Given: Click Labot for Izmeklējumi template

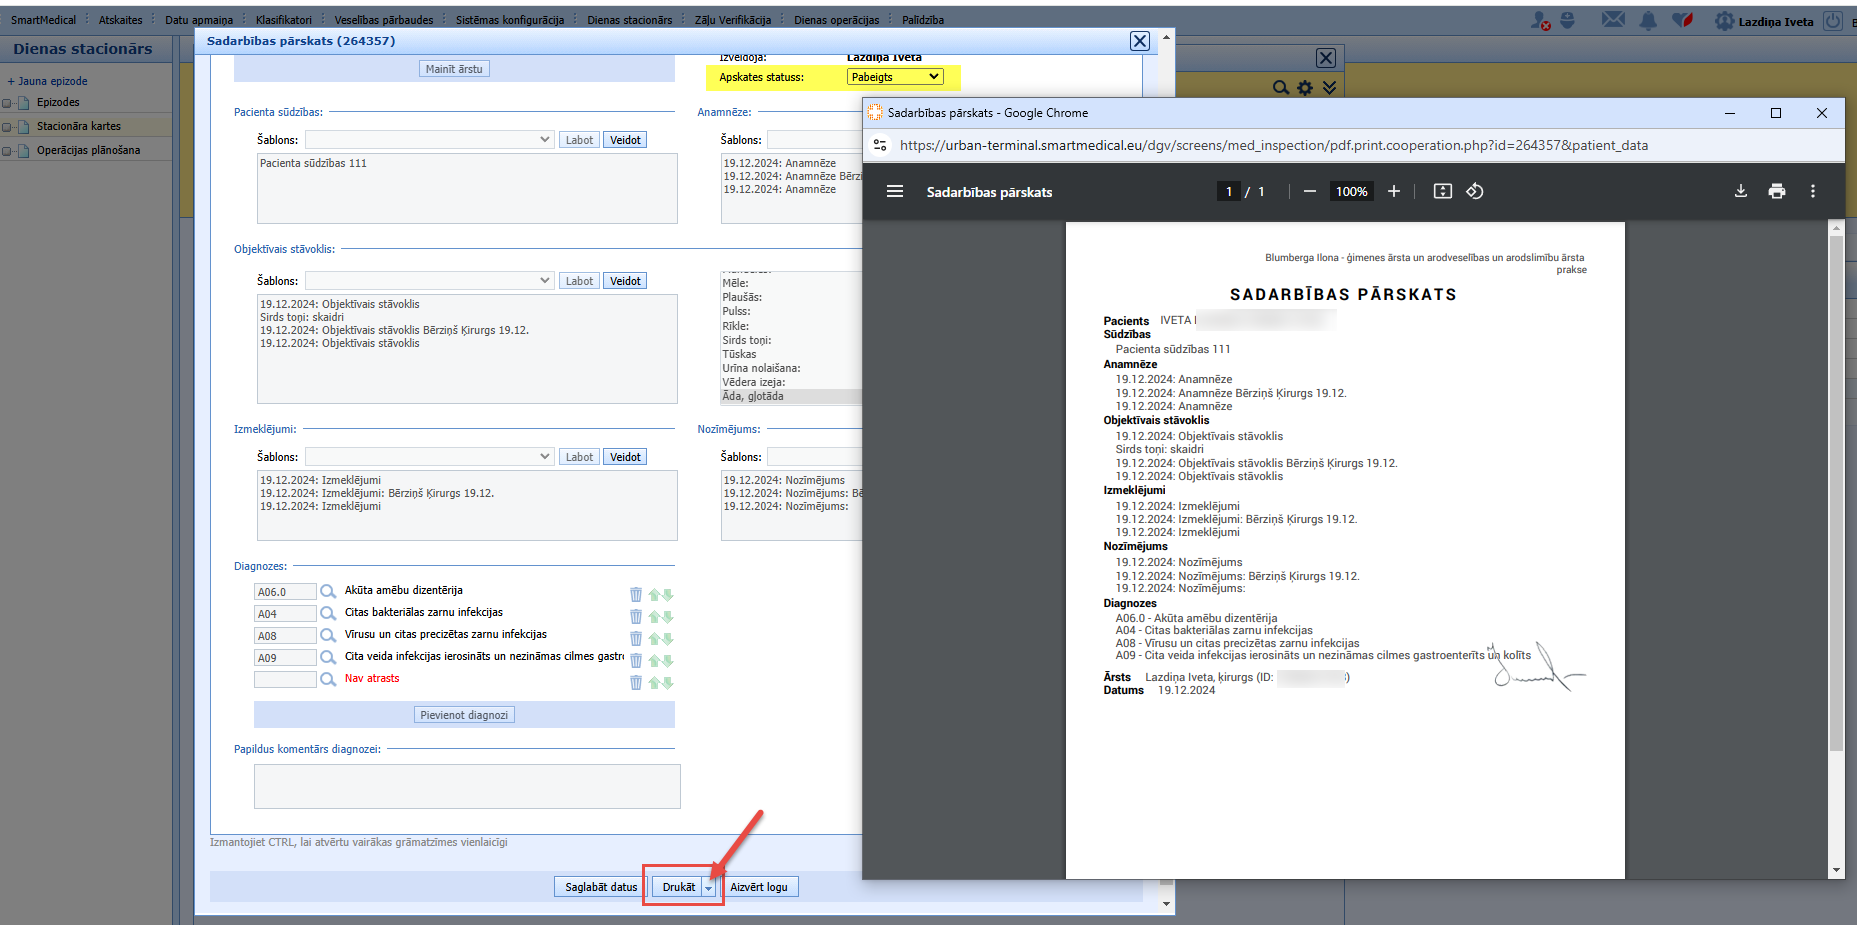Looking at the screenshot, I should point(579,457).
